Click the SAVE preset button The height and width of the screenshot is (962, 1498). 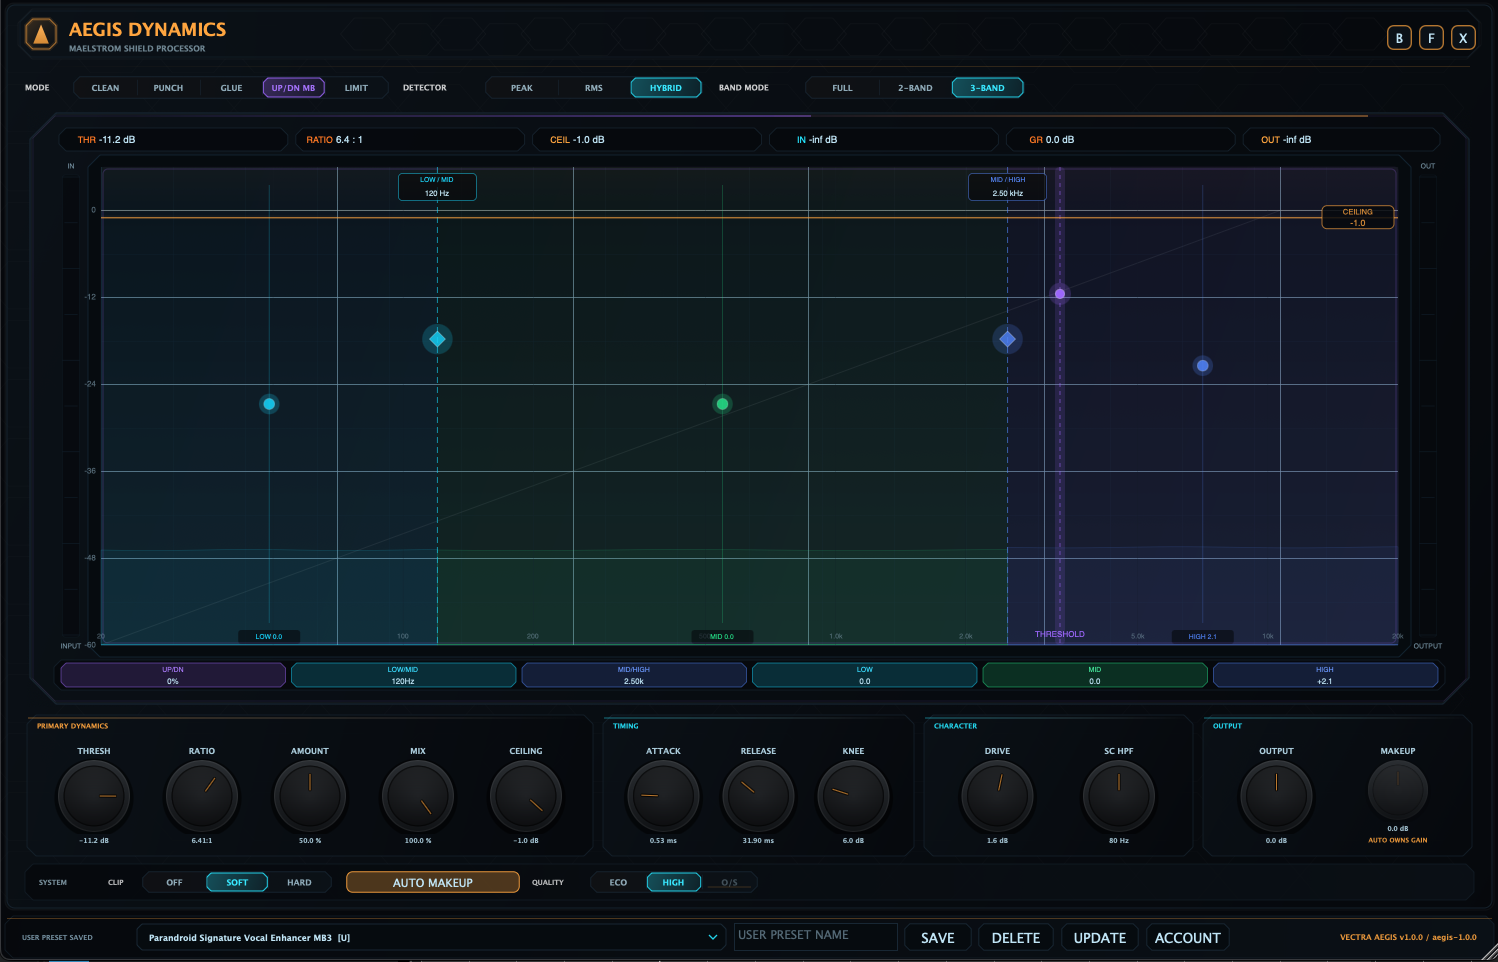(938, 937)
